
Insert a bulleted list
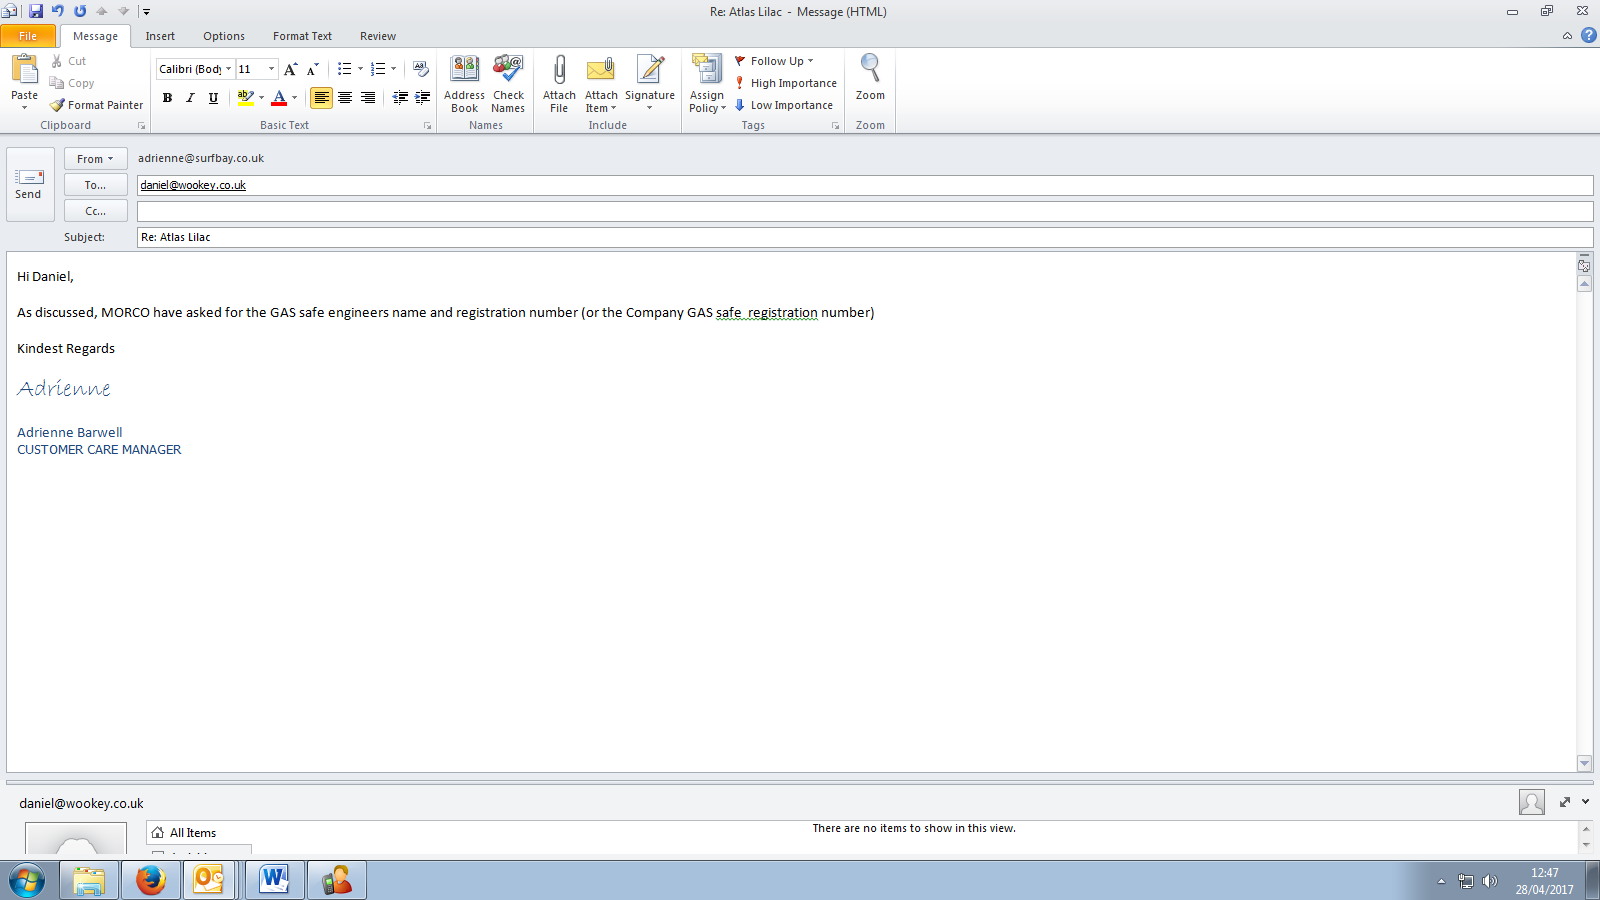344,69
